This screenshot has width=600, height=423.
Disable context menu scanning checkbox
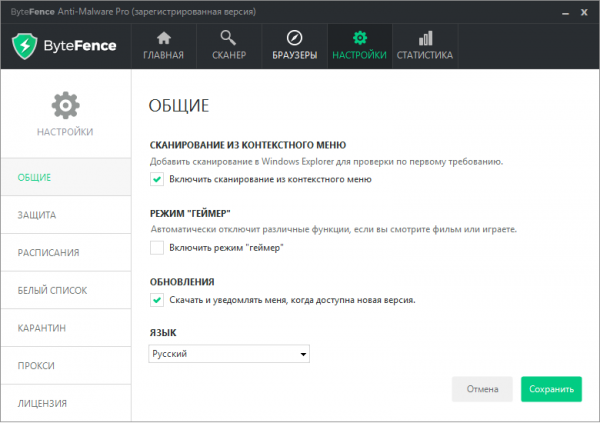point(156,179)
